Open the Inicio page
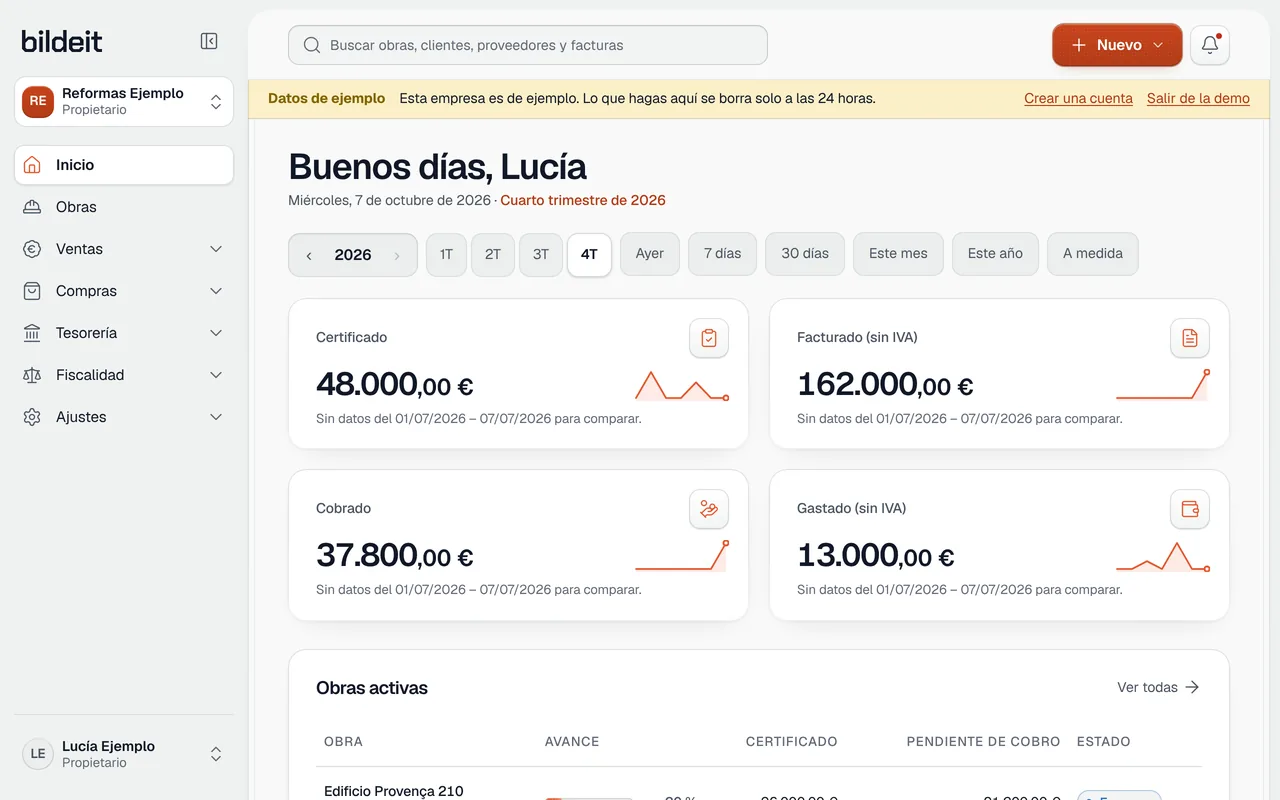The width and height of the screenshot is (1280, 800). [x=124, y=165]
